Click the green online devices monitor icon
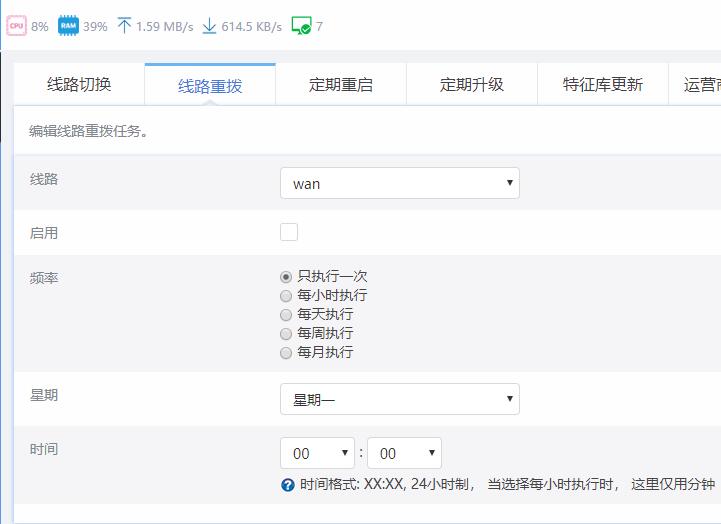 pyautogui.click(x=301, y=26)
